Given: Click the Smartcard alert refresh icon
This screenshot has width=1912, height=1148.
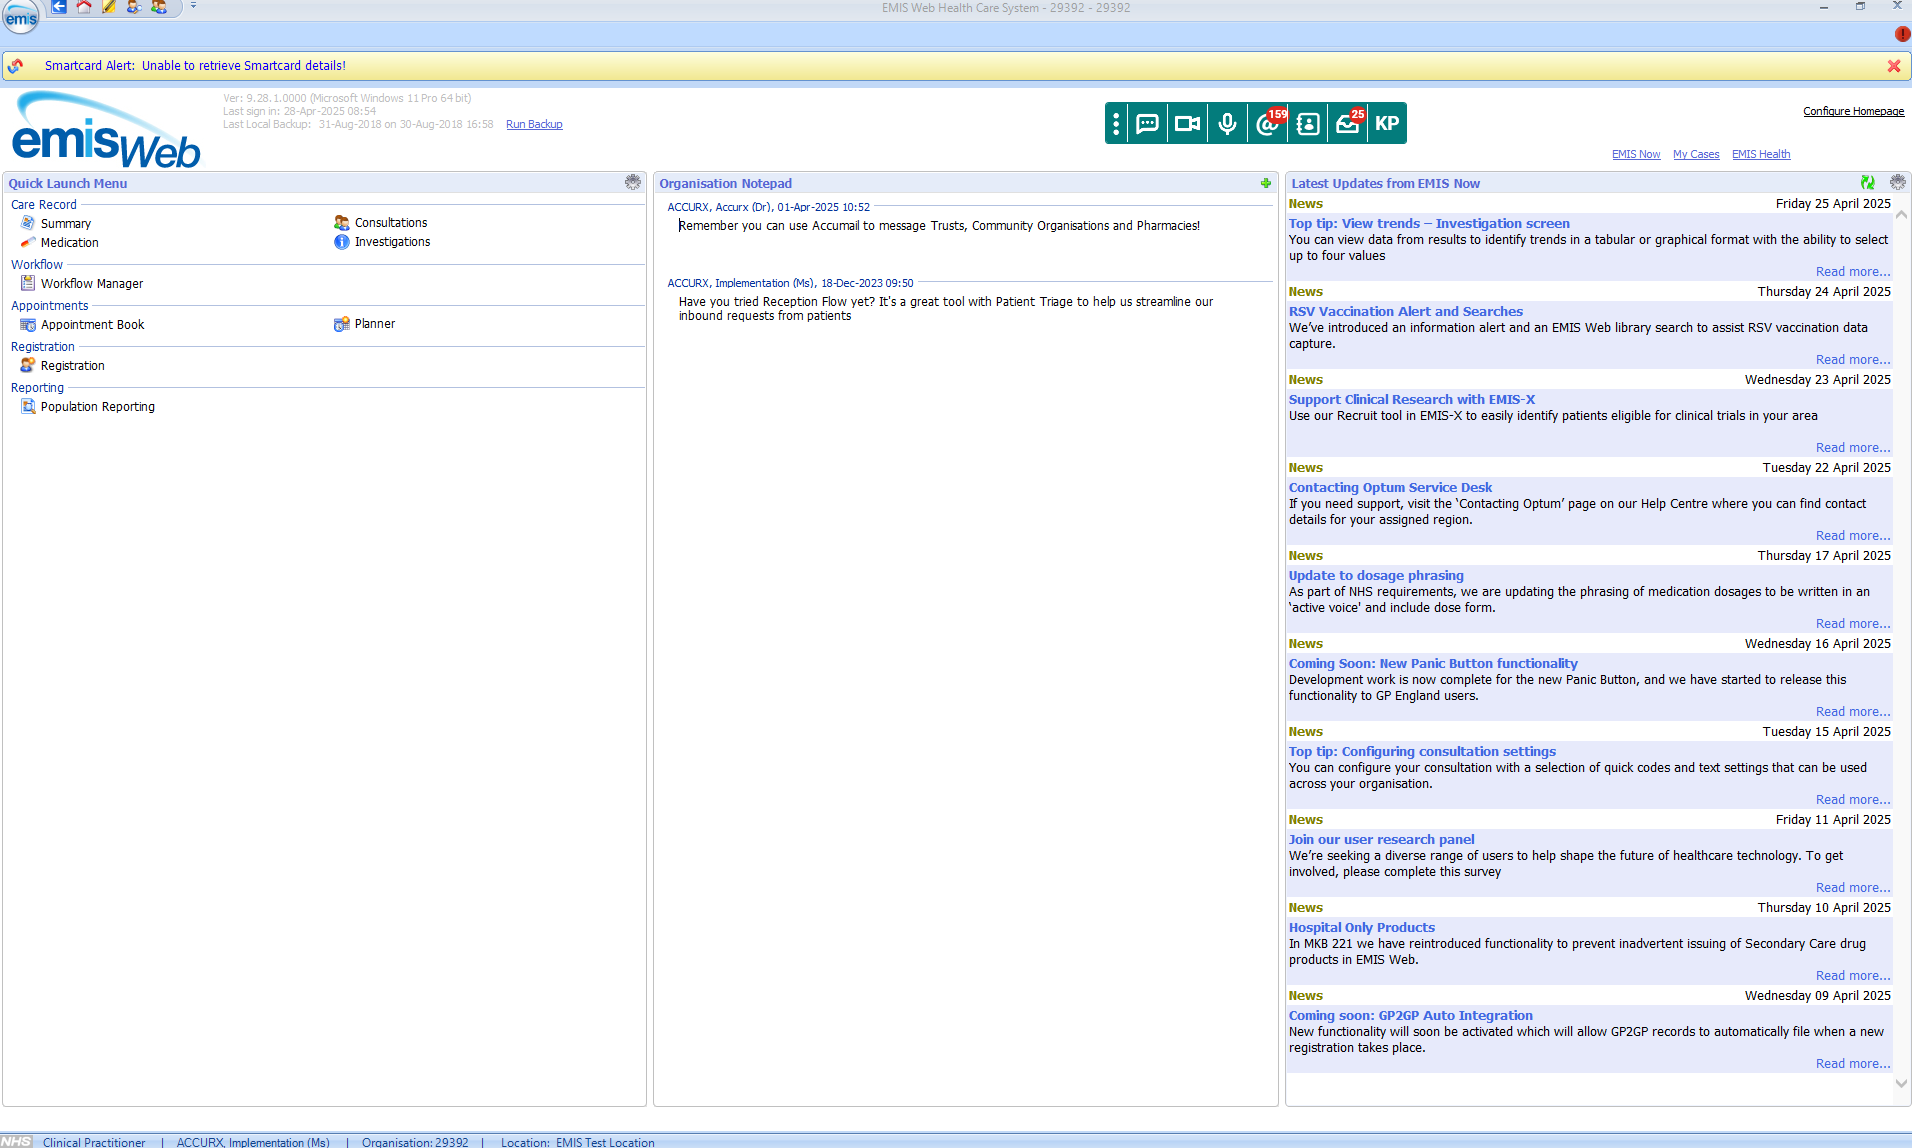Looking at the screenshot, I should point(16,66).
